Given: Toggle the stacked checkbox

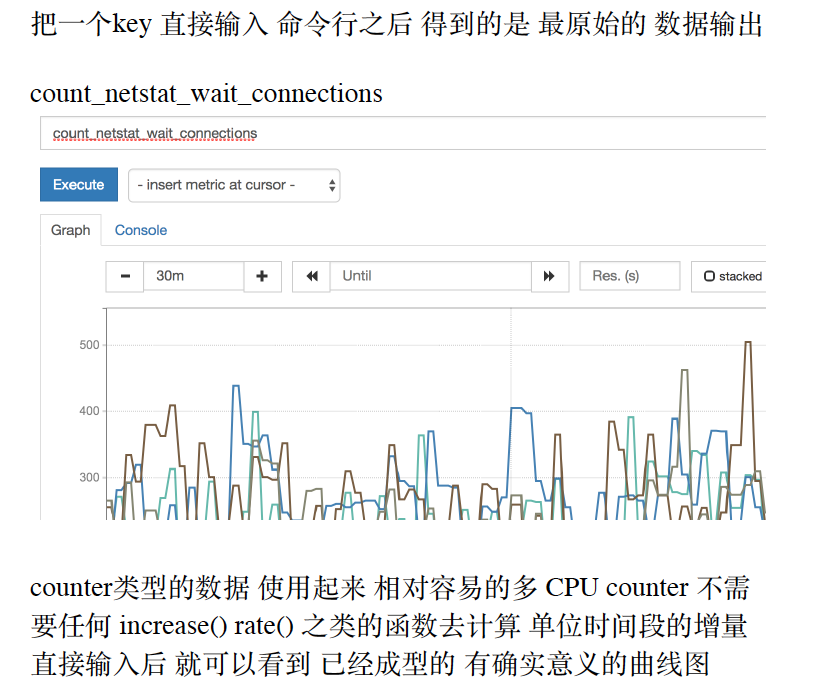Looking at the screenshot, I should [x=709, y=276].
